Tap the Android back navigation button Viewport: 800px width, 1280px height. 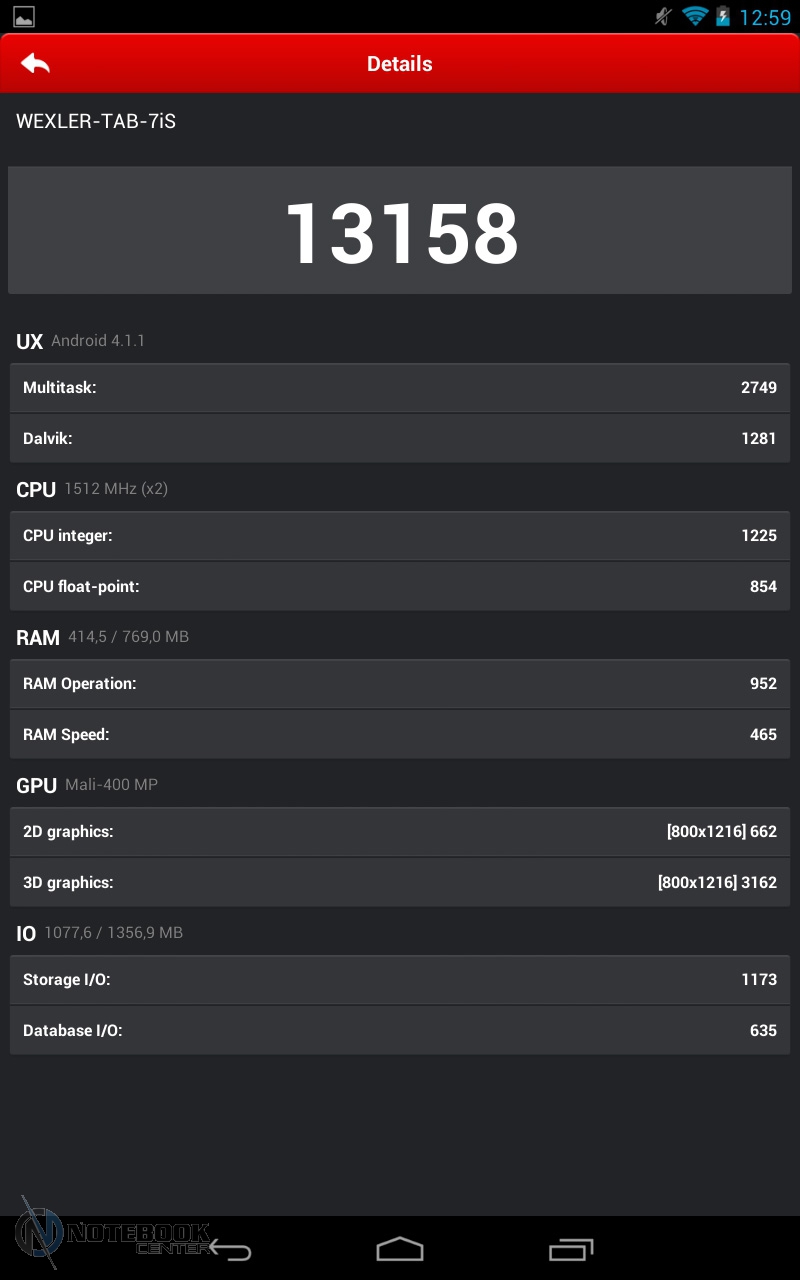point(231,1250)
